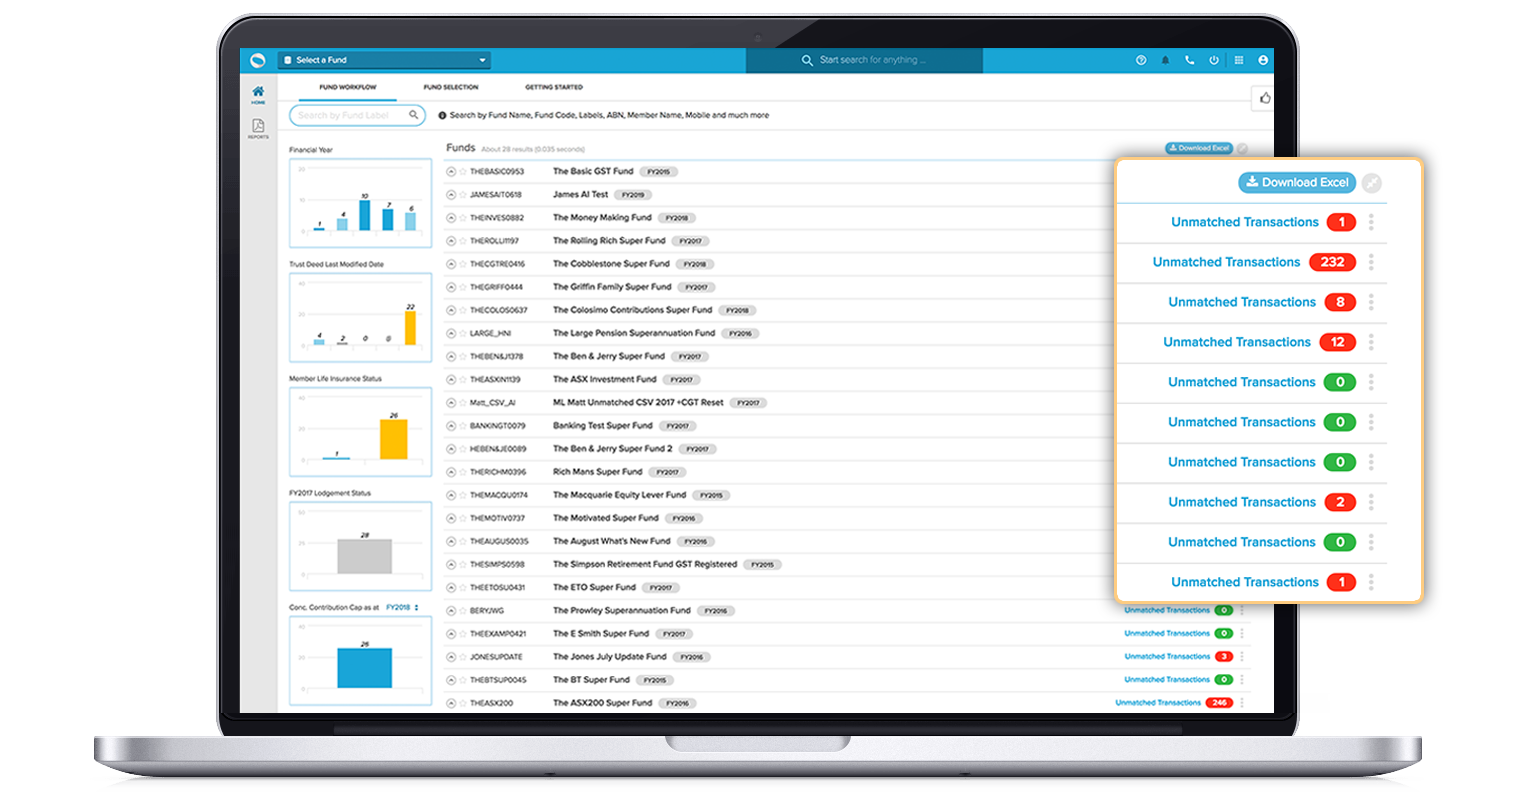
Task: Open the Home icon in the sidebar
Action: click(258, 93)
